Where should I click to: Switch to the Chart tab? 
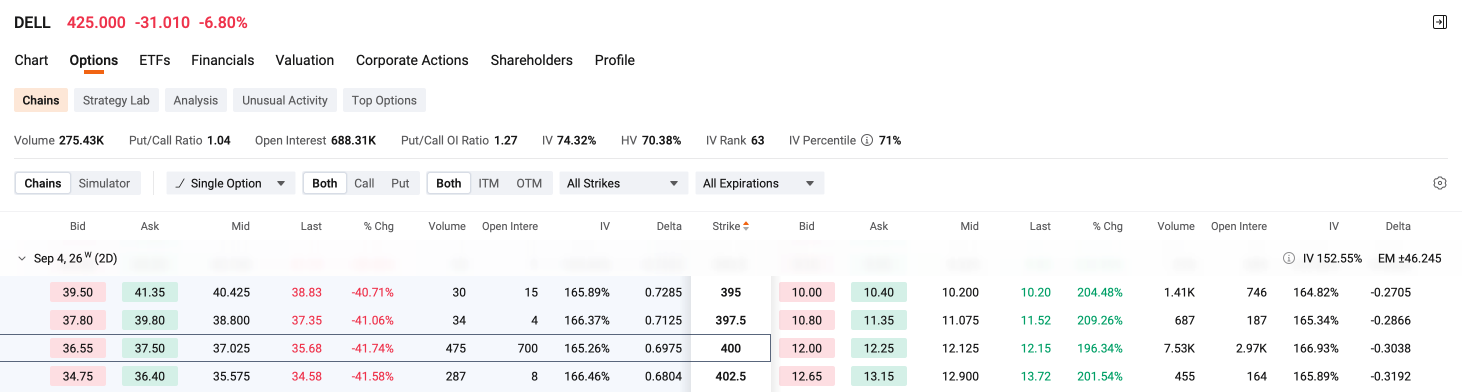31,60
